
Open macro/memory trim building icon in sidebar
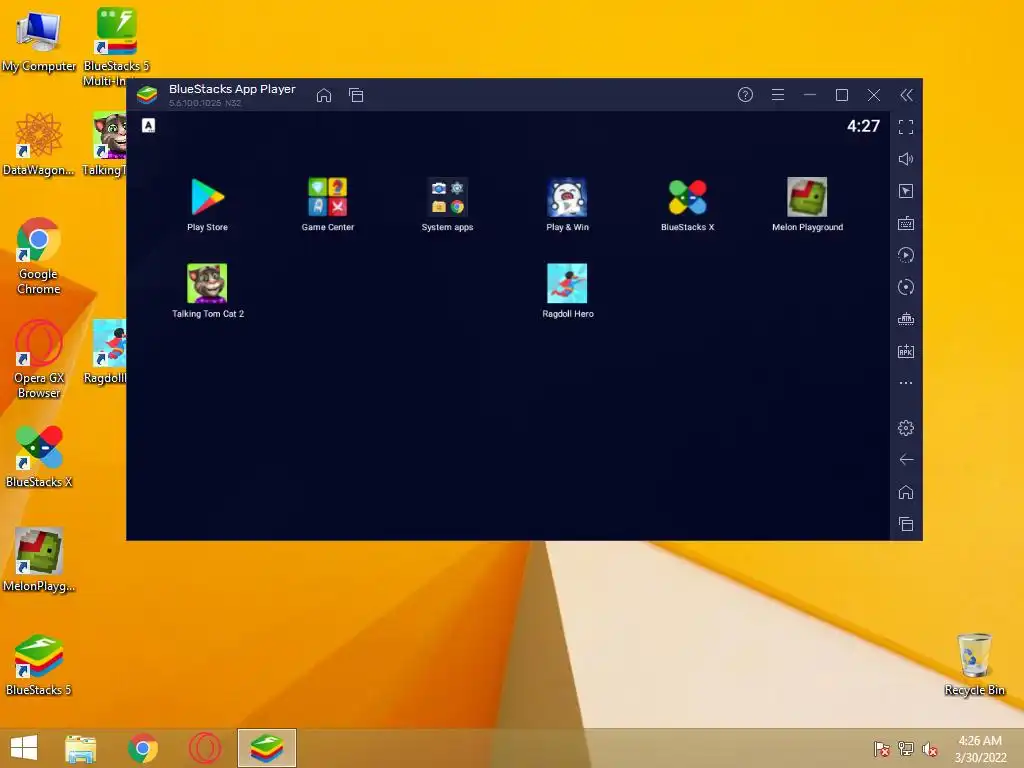906,319
